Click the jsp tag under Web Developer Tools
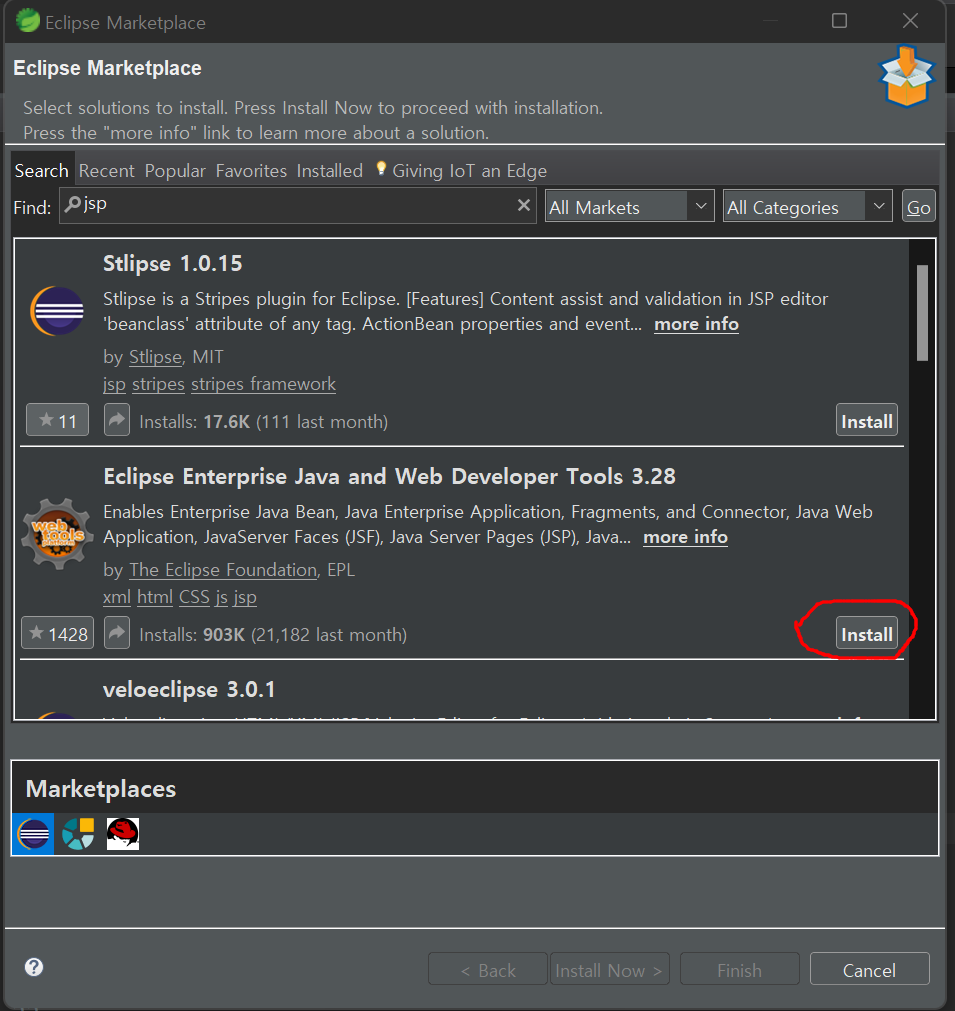 [245, 598]
